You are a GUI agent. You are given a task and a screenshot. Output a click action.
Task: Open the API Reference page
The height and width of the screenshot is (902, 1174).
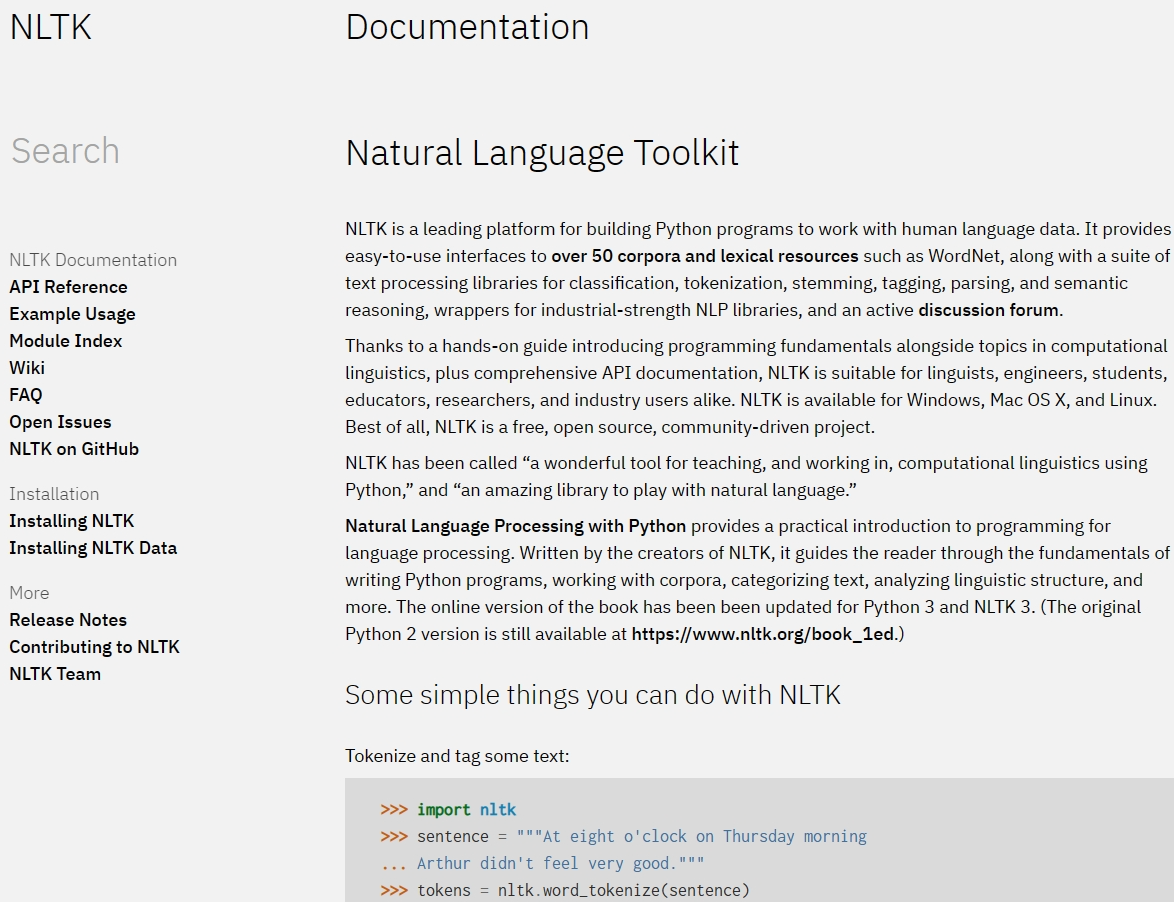[68, 287]
